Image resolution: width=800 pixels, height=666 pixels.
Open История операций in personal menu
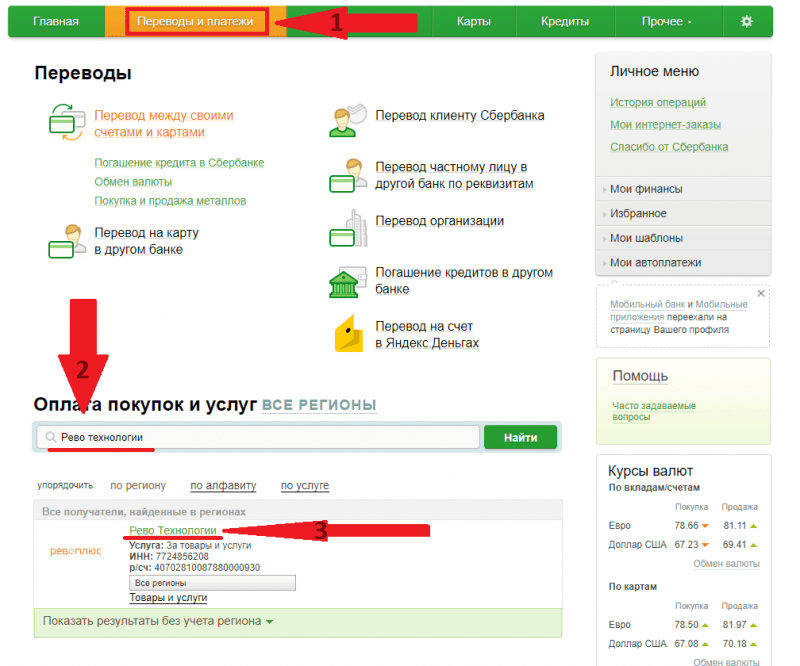click(x=658, y=103)
